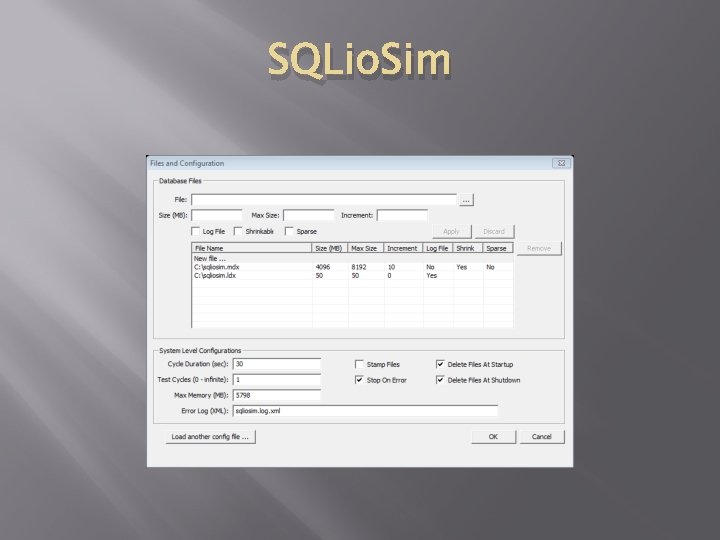The width and height of the screenshot is (720, 540).
Task: Open the file browse ellipsis button
Action: (466, 200)
